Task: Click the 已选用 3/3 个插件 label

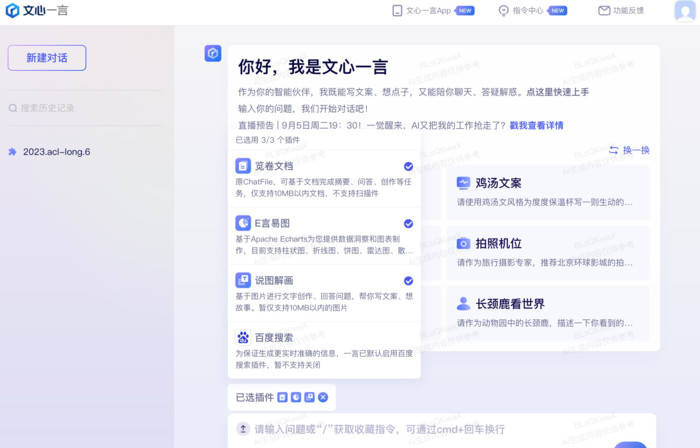Action: click(x=267, y=140)
